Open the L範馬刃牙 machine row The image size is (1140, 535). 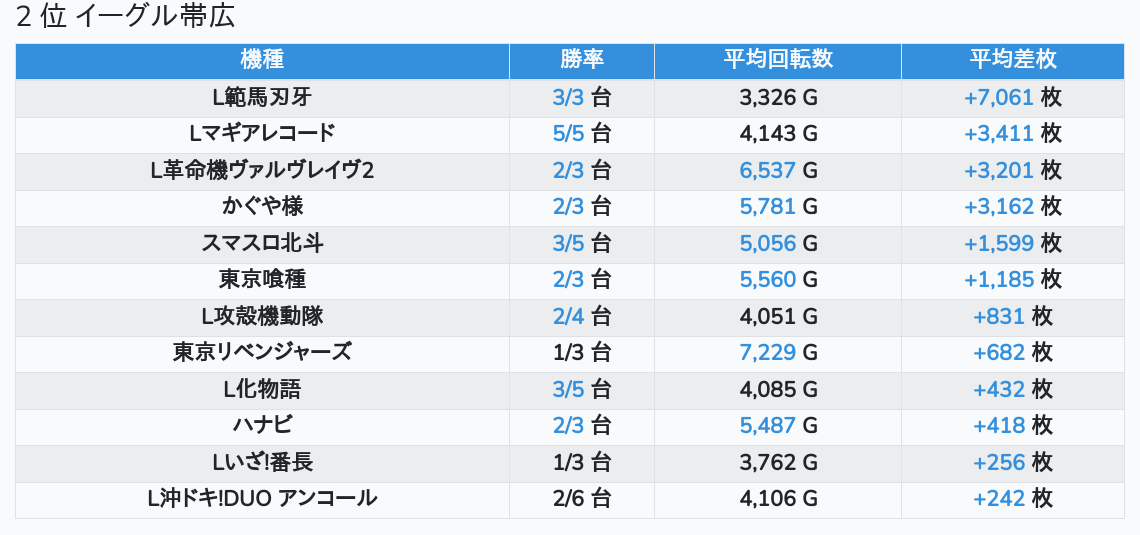pyautogui.click(x=262, y=97)
